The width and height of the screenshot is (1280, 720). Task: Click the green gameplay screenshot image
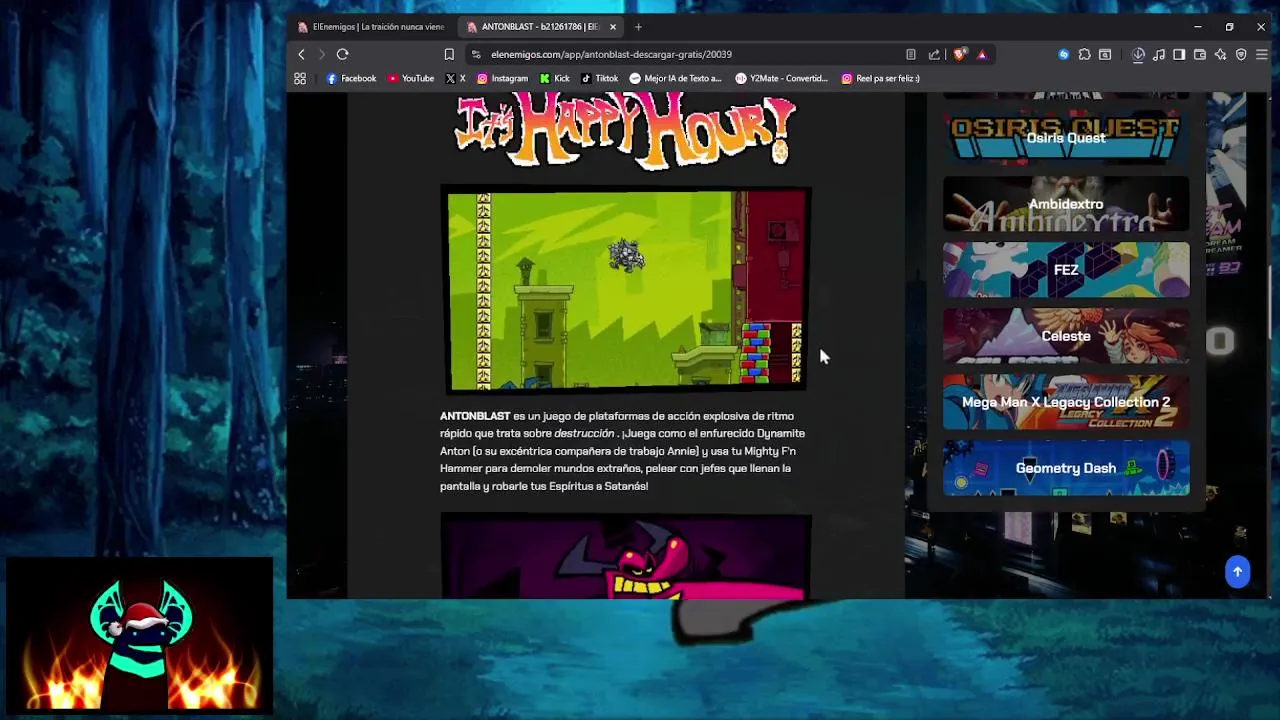[x=626, y=290]
